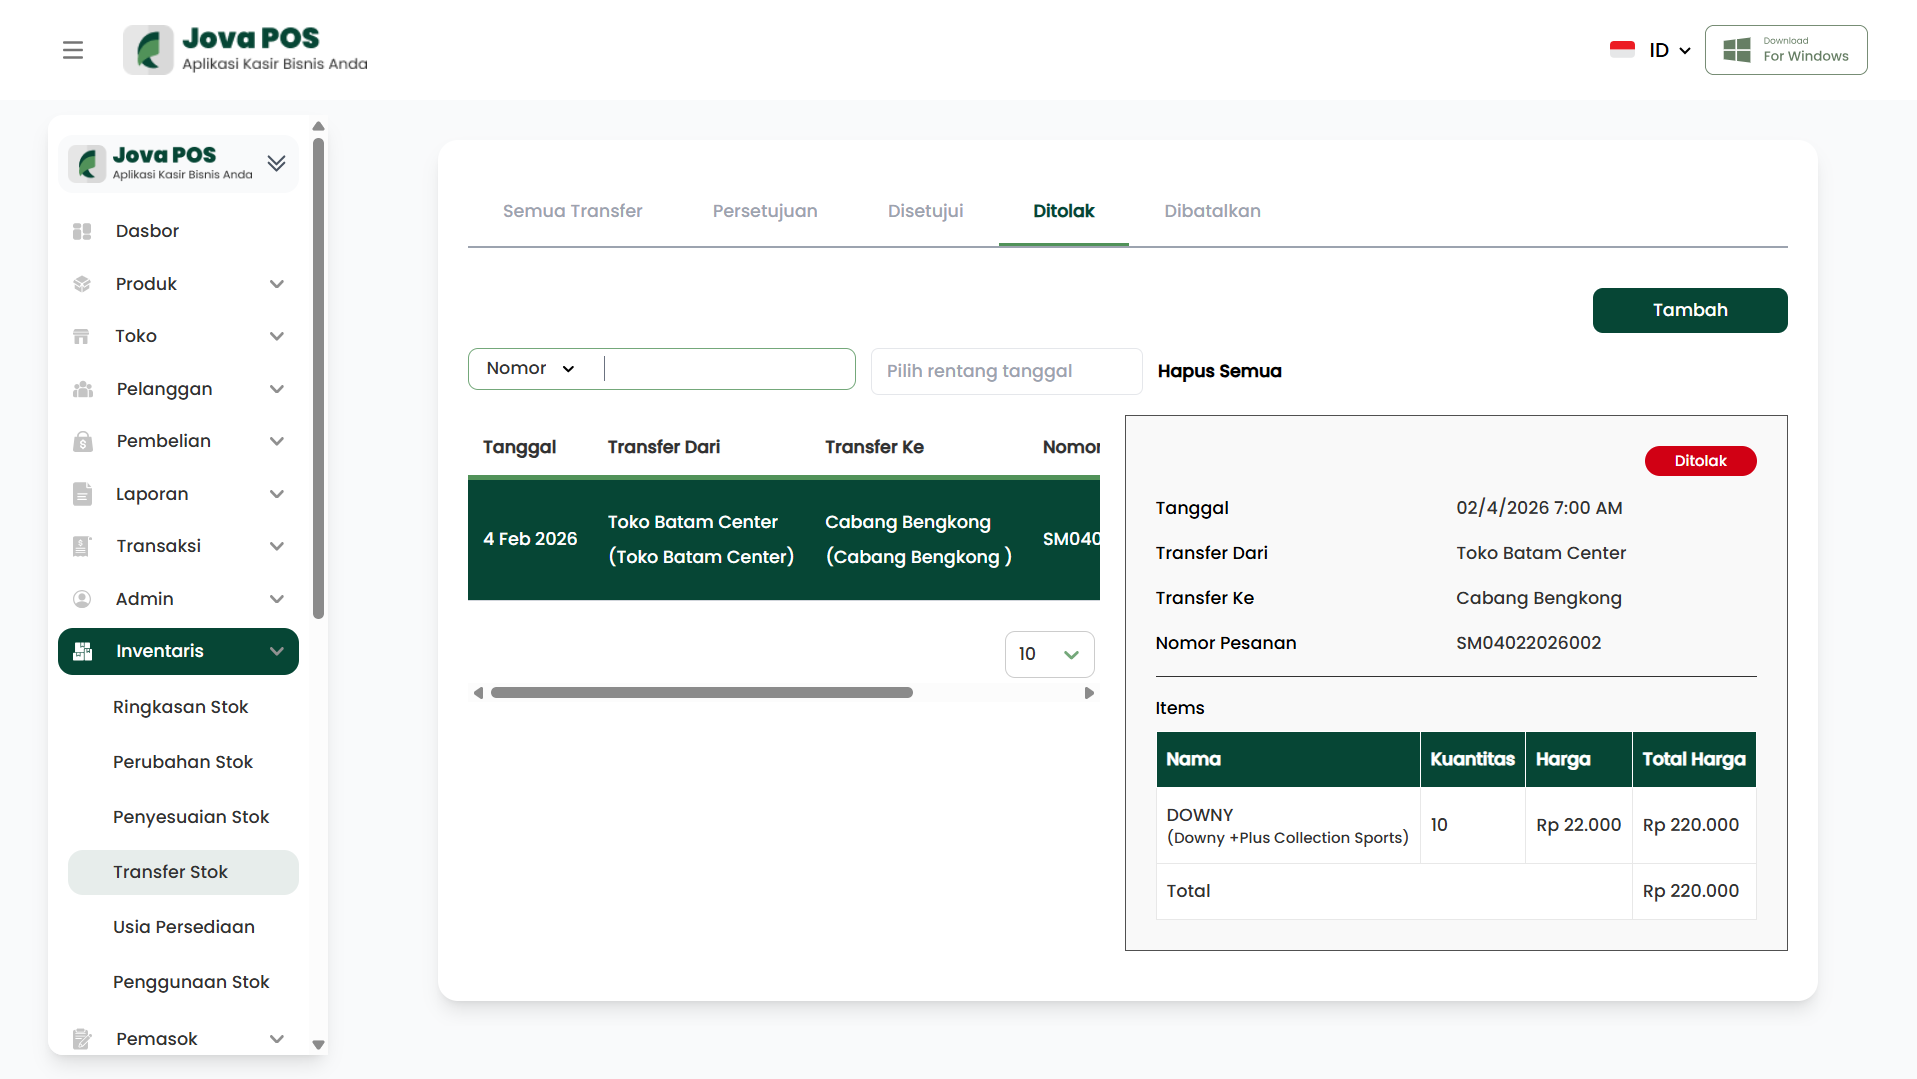The image size is (1917, 1079).
Task: Click the Dasbor sidebar icon
Action: 82,231
